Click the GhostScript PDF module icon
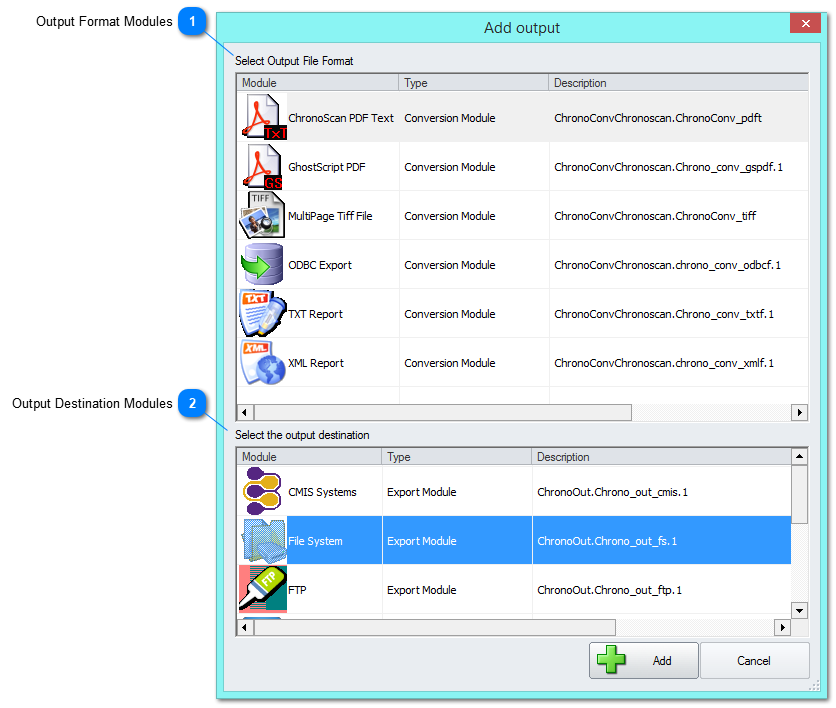836x708 pixels. (262, 166)
